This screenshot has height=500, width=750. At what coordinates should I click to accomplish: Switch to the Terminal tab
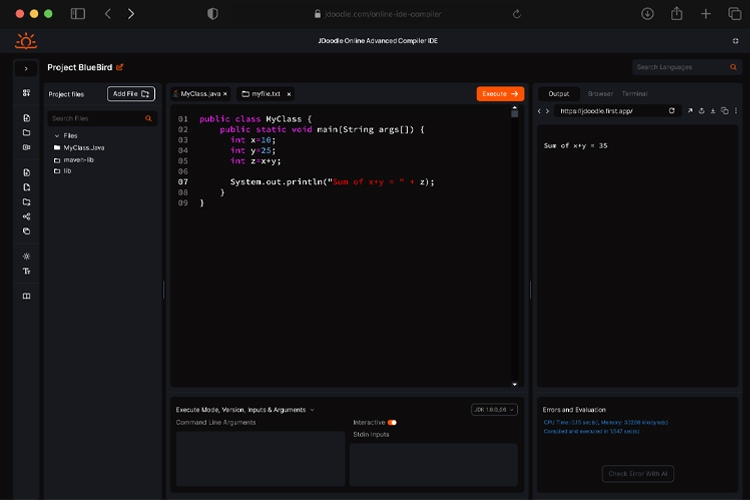(x=634, y=94)
